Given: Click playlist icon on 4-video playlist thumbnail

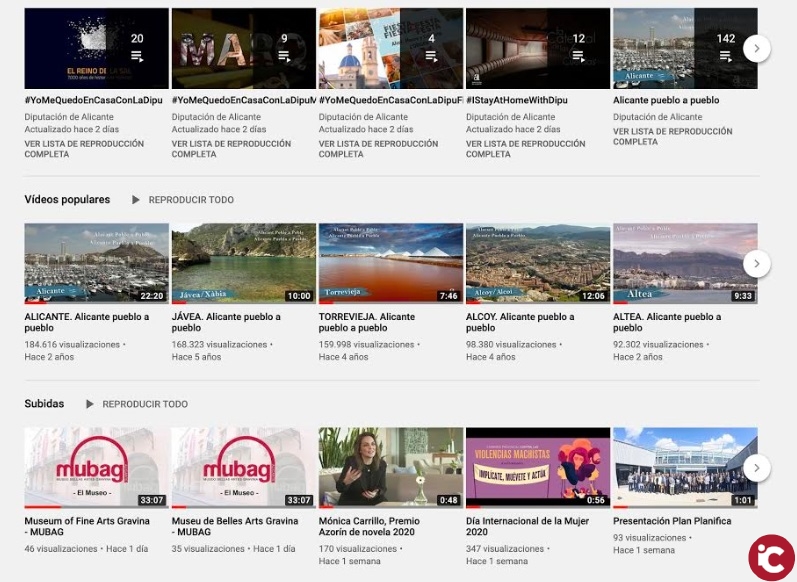Looking at the screenshot, I should (431, 57).
